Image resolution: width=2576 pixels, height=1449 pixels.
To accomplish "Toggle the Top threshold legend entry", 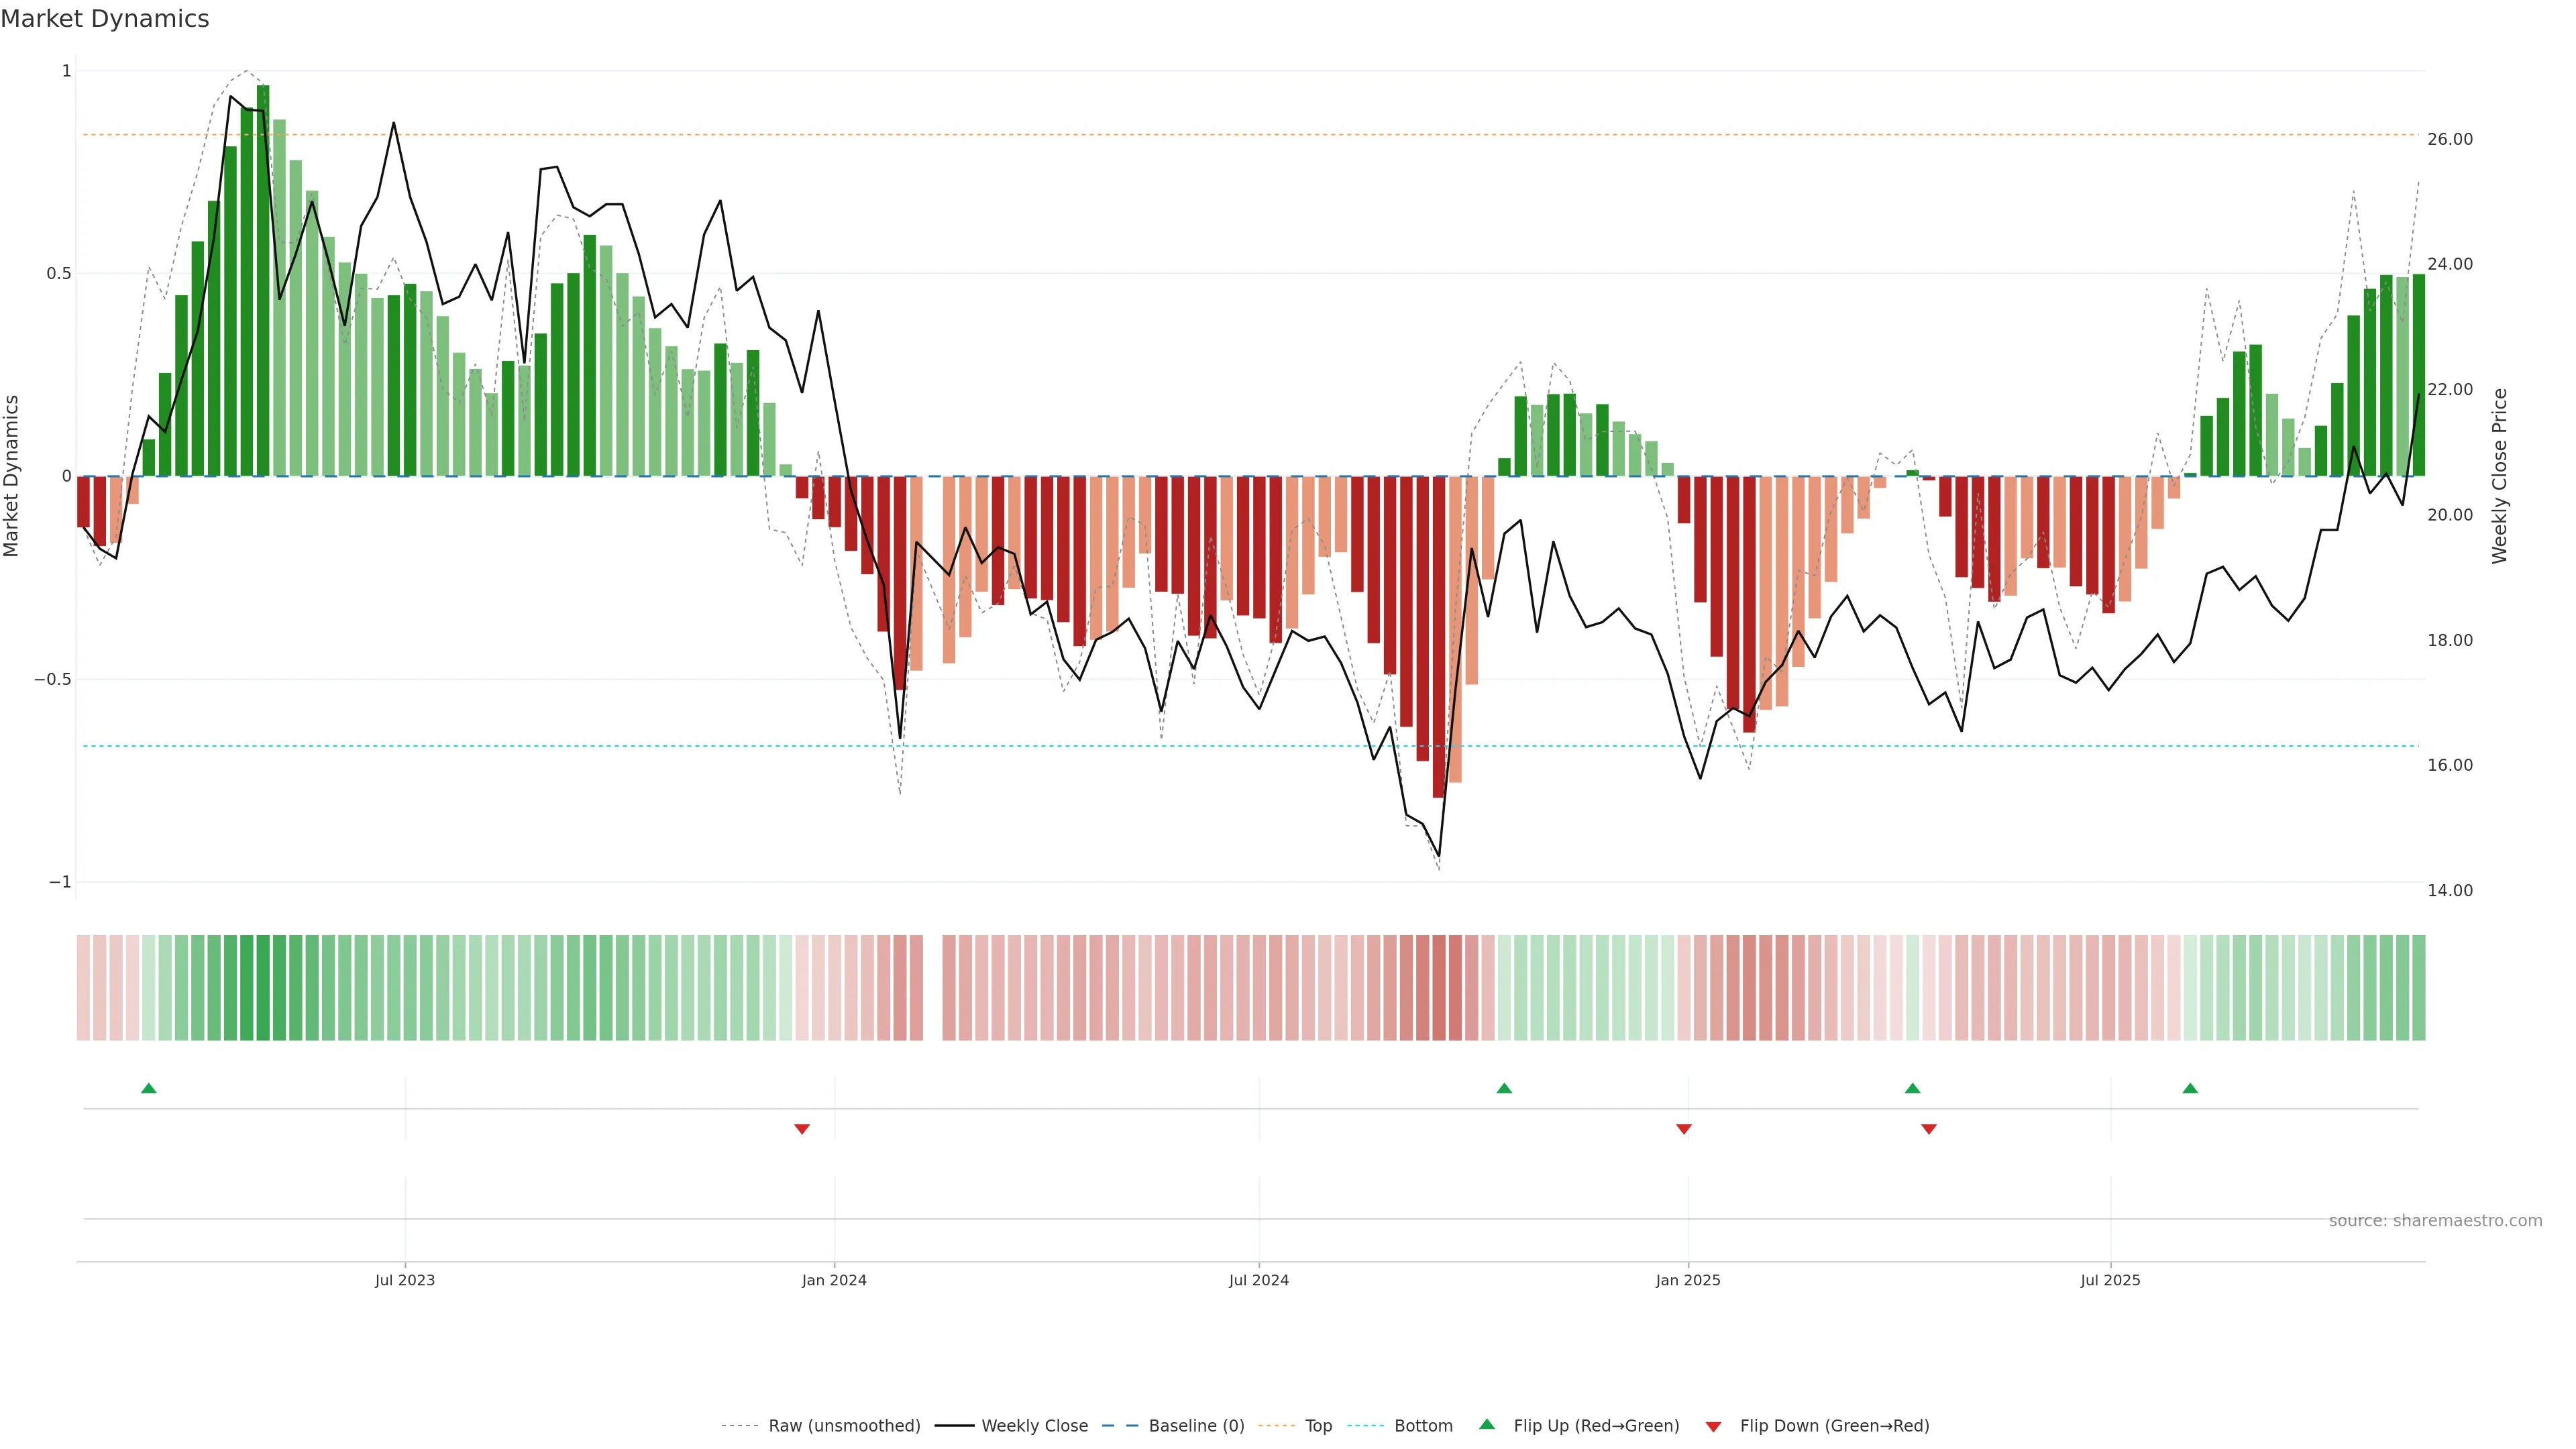I will click(1318, 1426).
